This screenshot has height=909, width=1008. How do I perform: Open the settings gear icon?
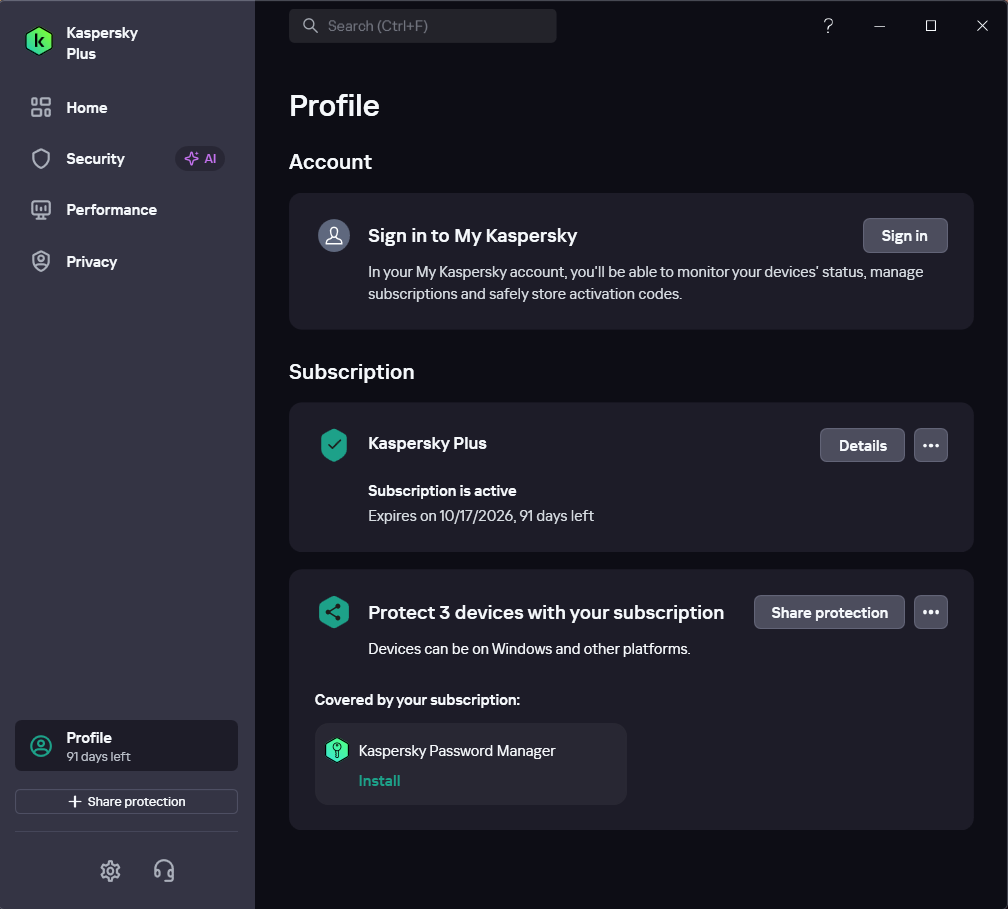tap(110, 870)
